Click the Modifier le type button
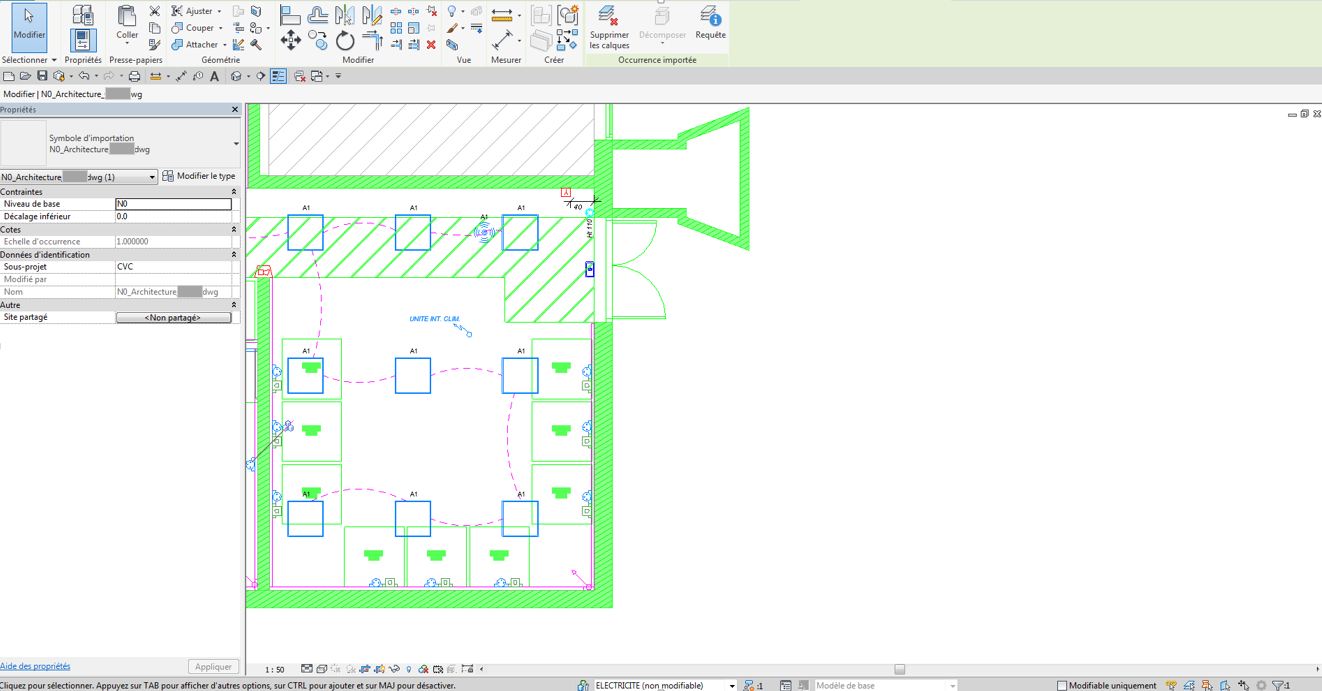 click(199, 176)
